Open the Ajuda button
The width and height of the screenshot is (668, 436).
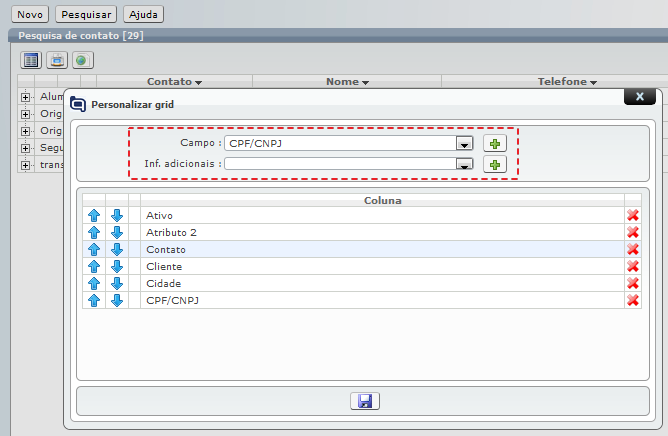(x=143, y=15)
